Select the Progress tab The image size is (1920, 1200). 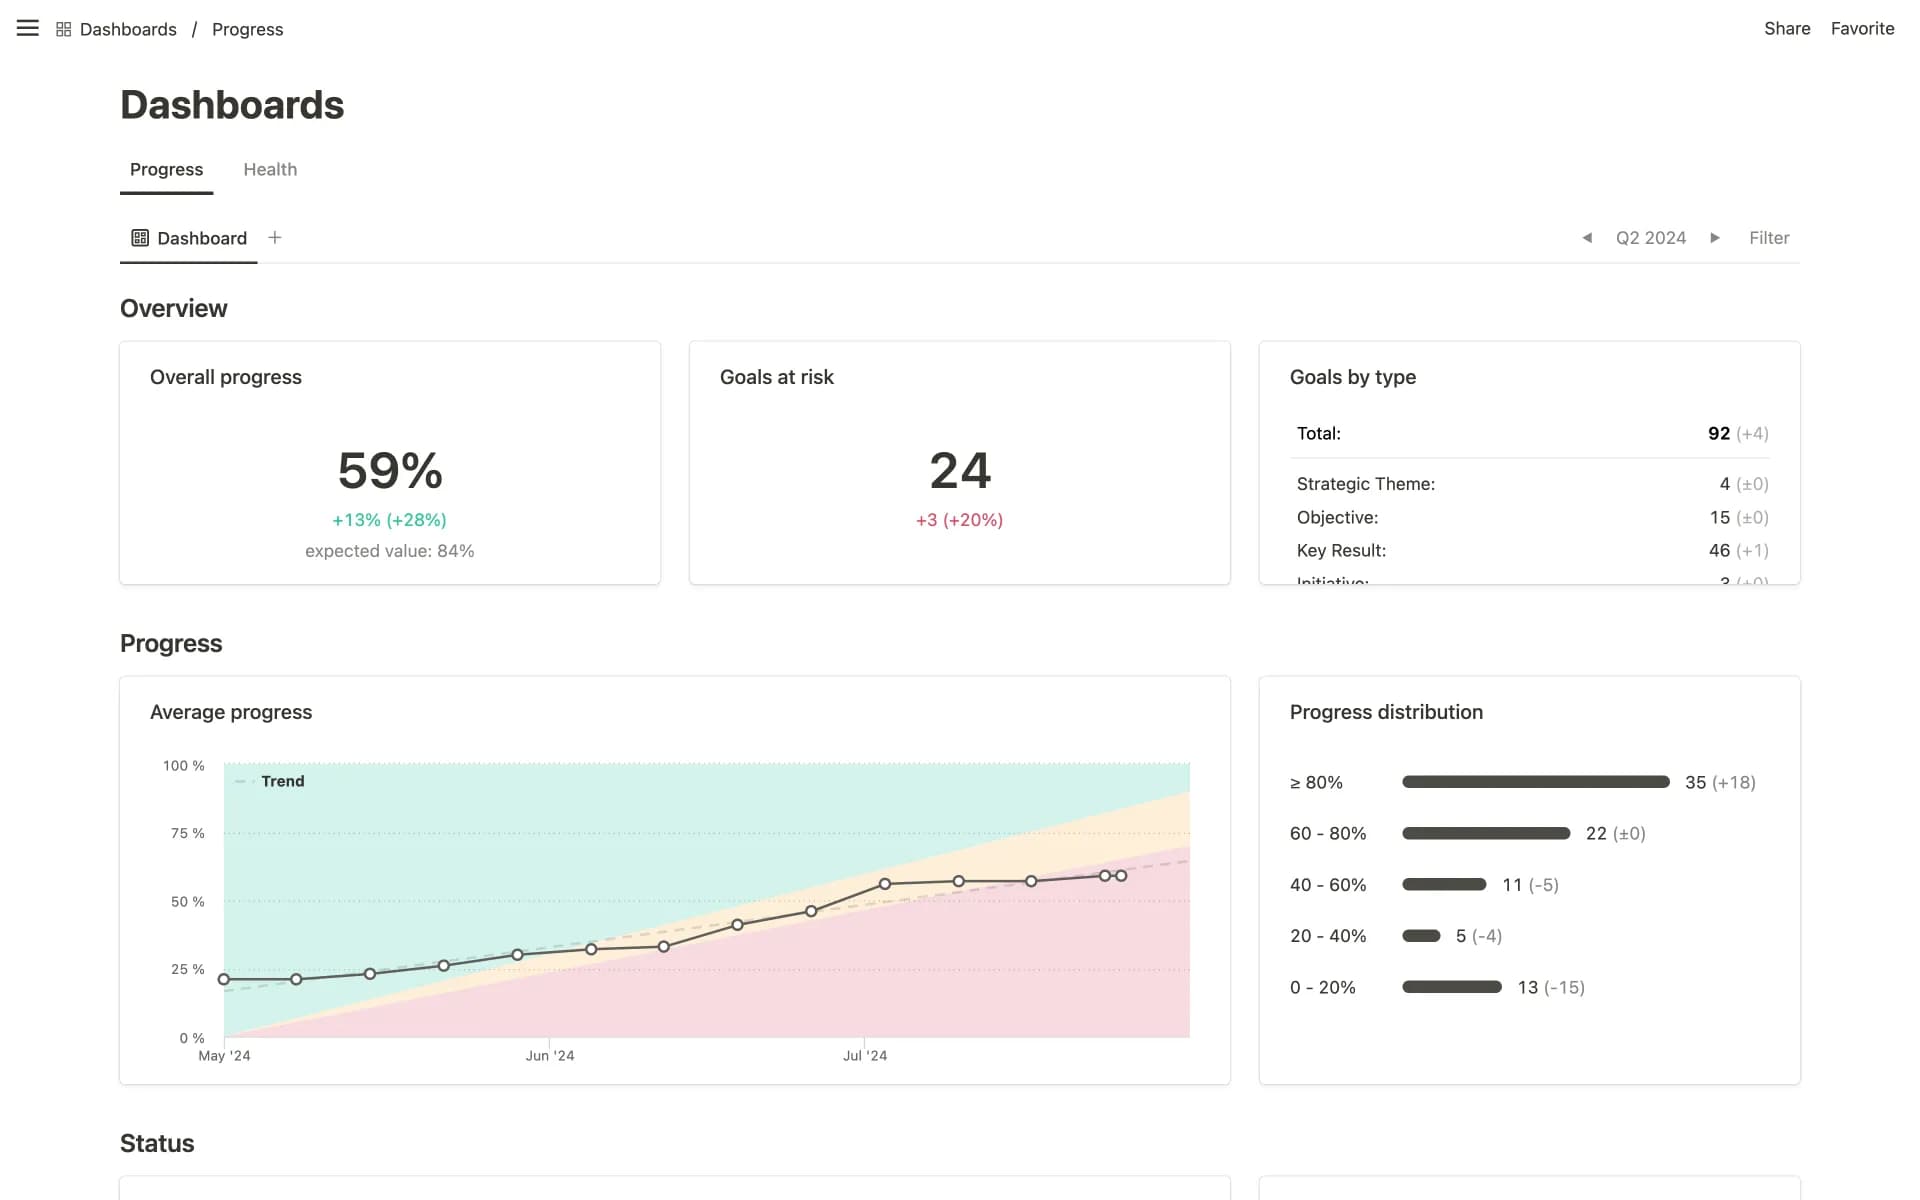166,169
